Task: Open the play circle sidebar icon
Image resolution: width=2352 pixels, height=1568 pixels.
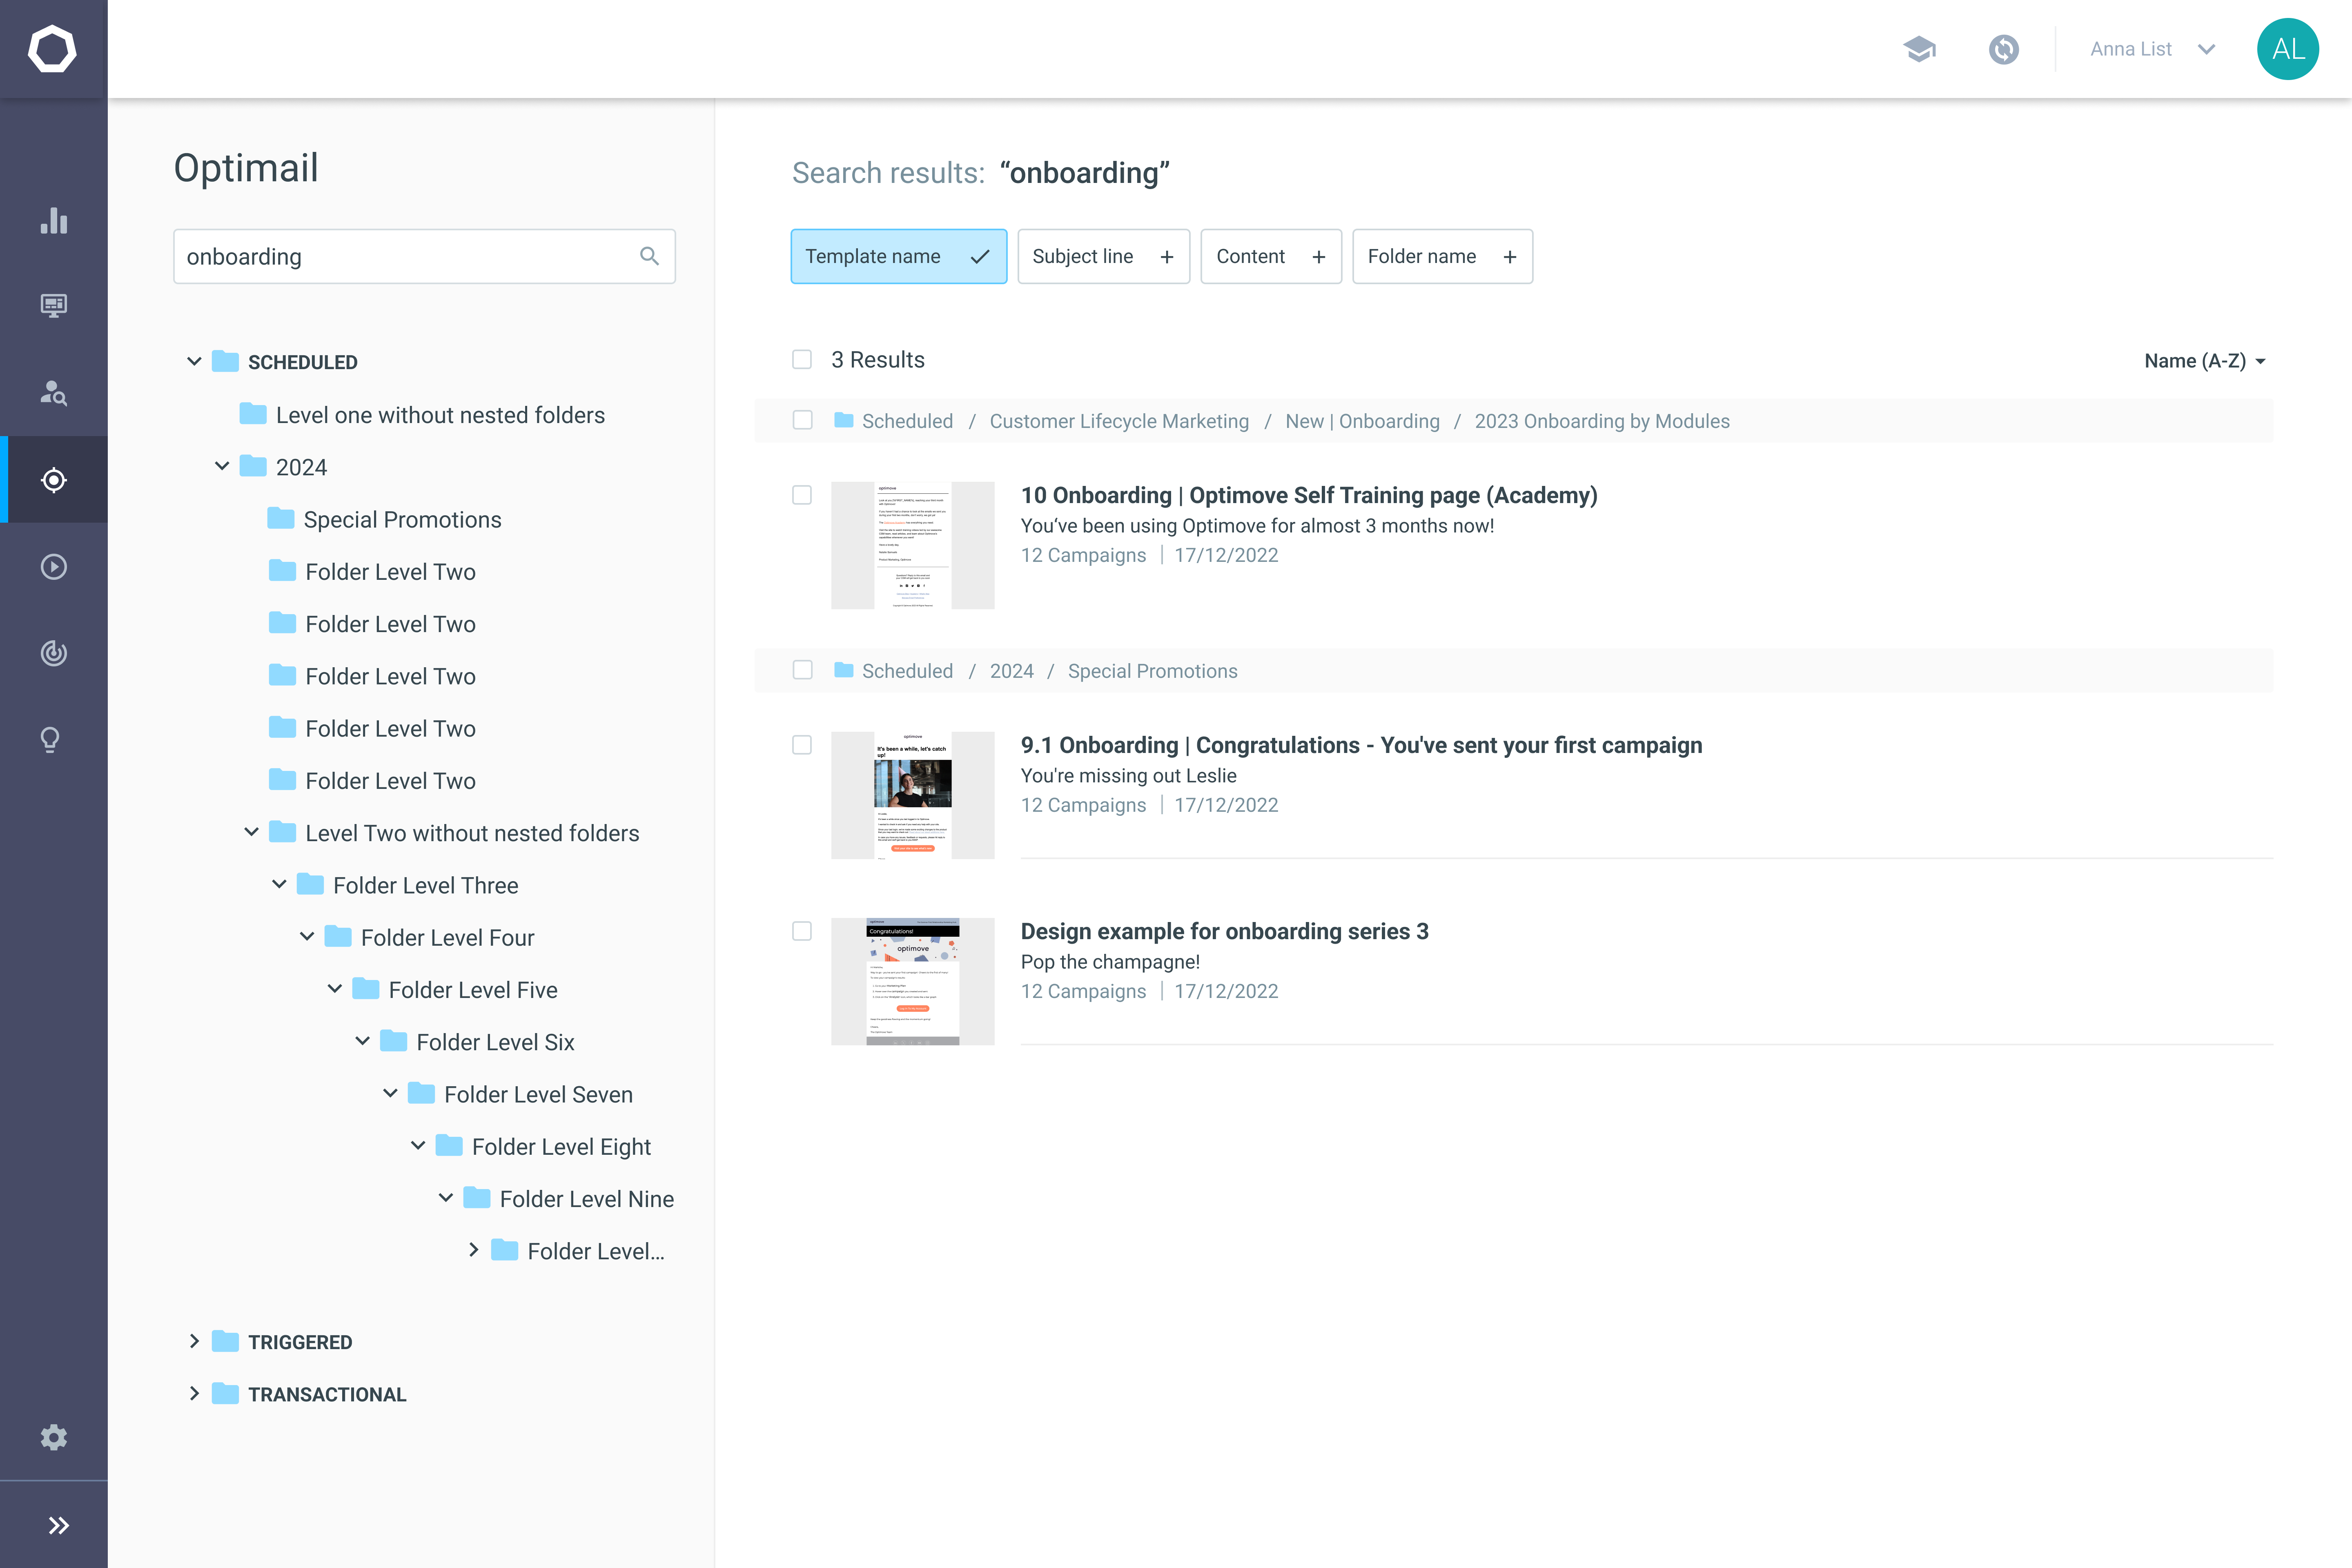Action: tap(54, 567)
